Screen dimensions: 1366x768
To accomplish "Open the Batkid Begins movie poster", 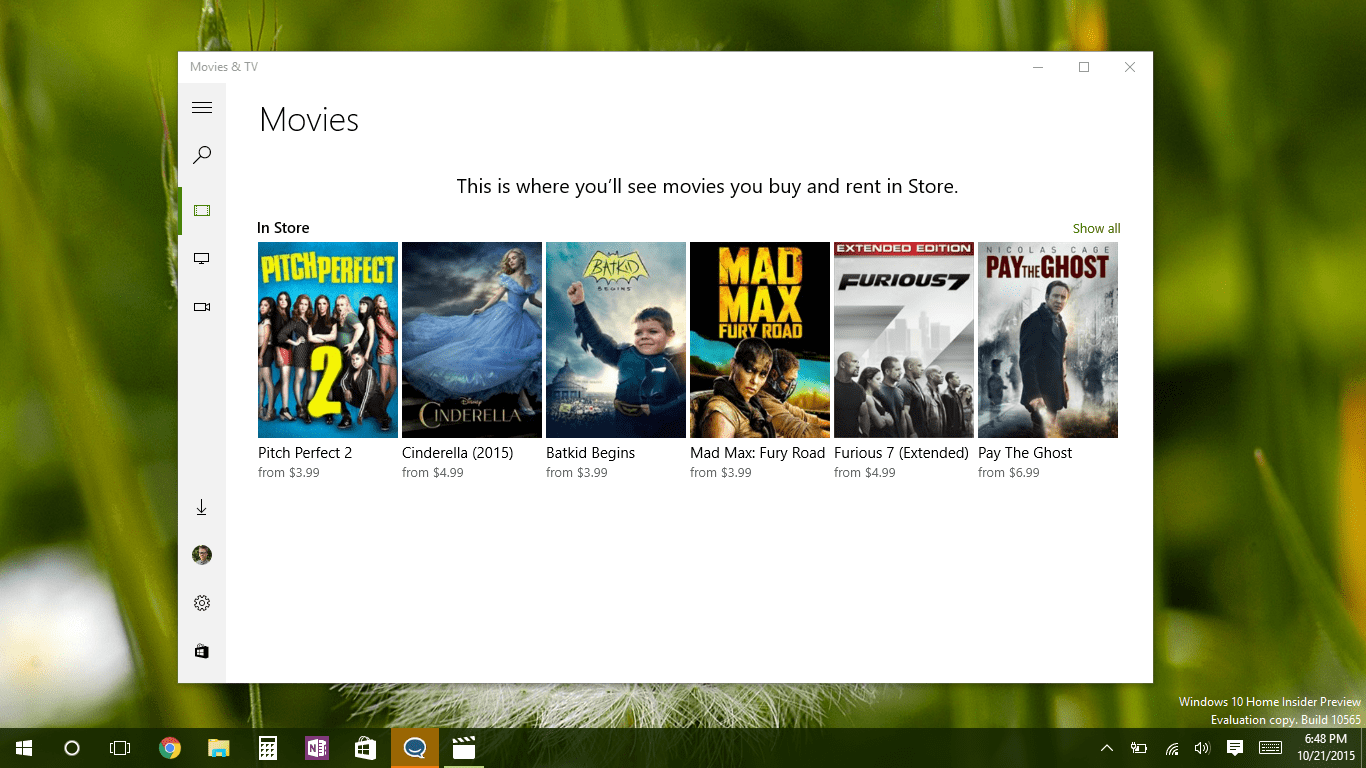I will 616,340.
